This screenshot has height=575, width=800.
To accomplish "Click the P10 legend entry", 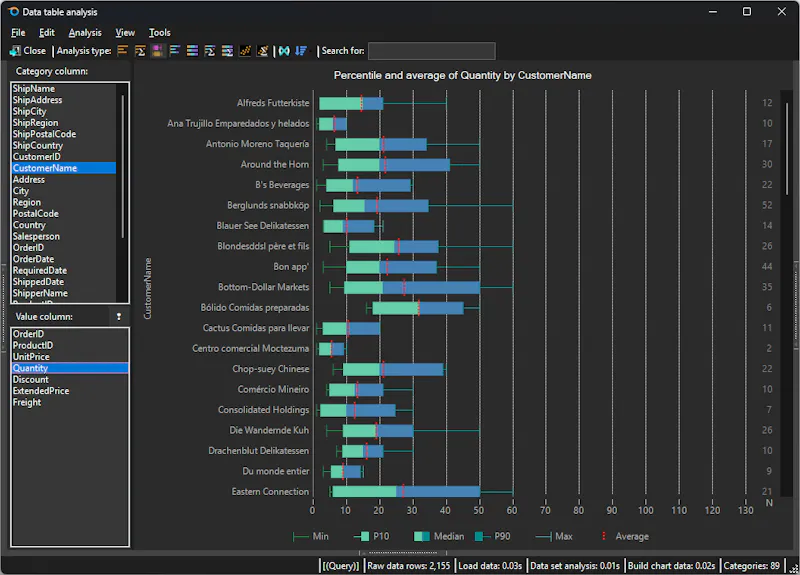I will pyautogui.click(x=371, y=536).
